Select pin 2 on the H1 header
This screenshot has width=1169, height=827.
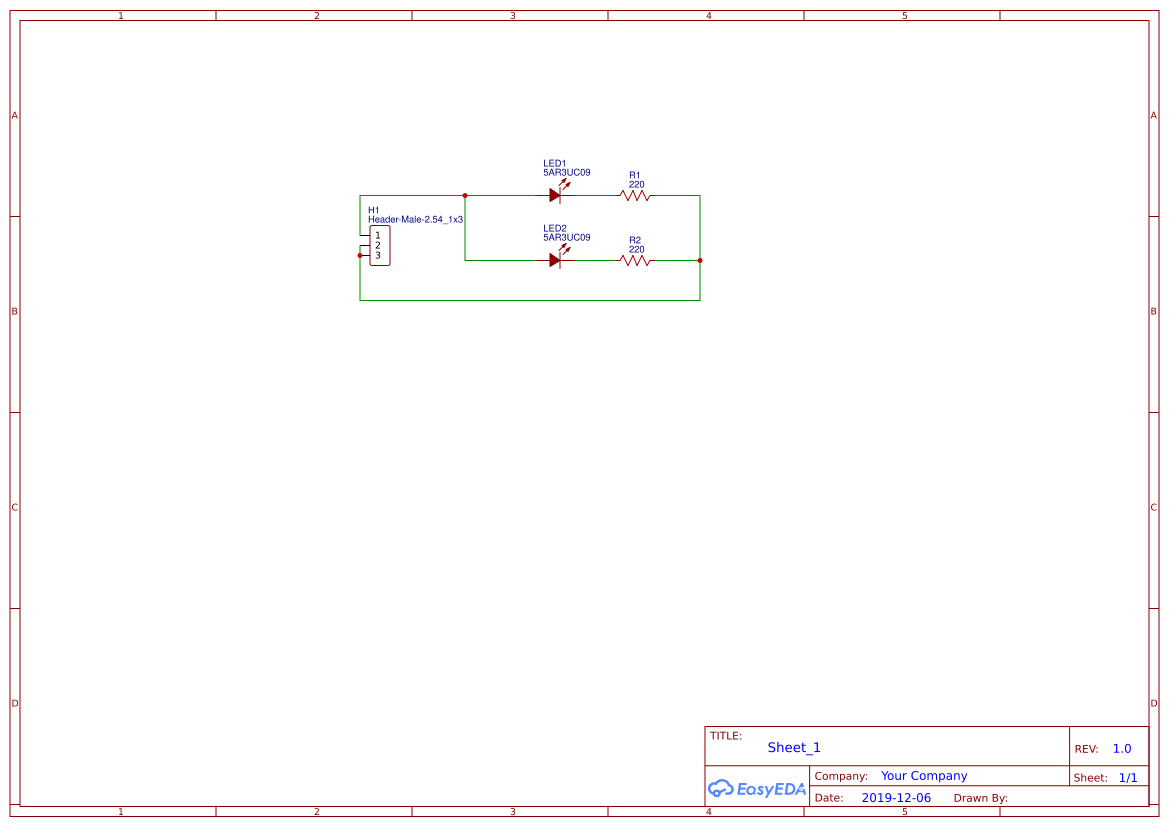click(377, 244)
